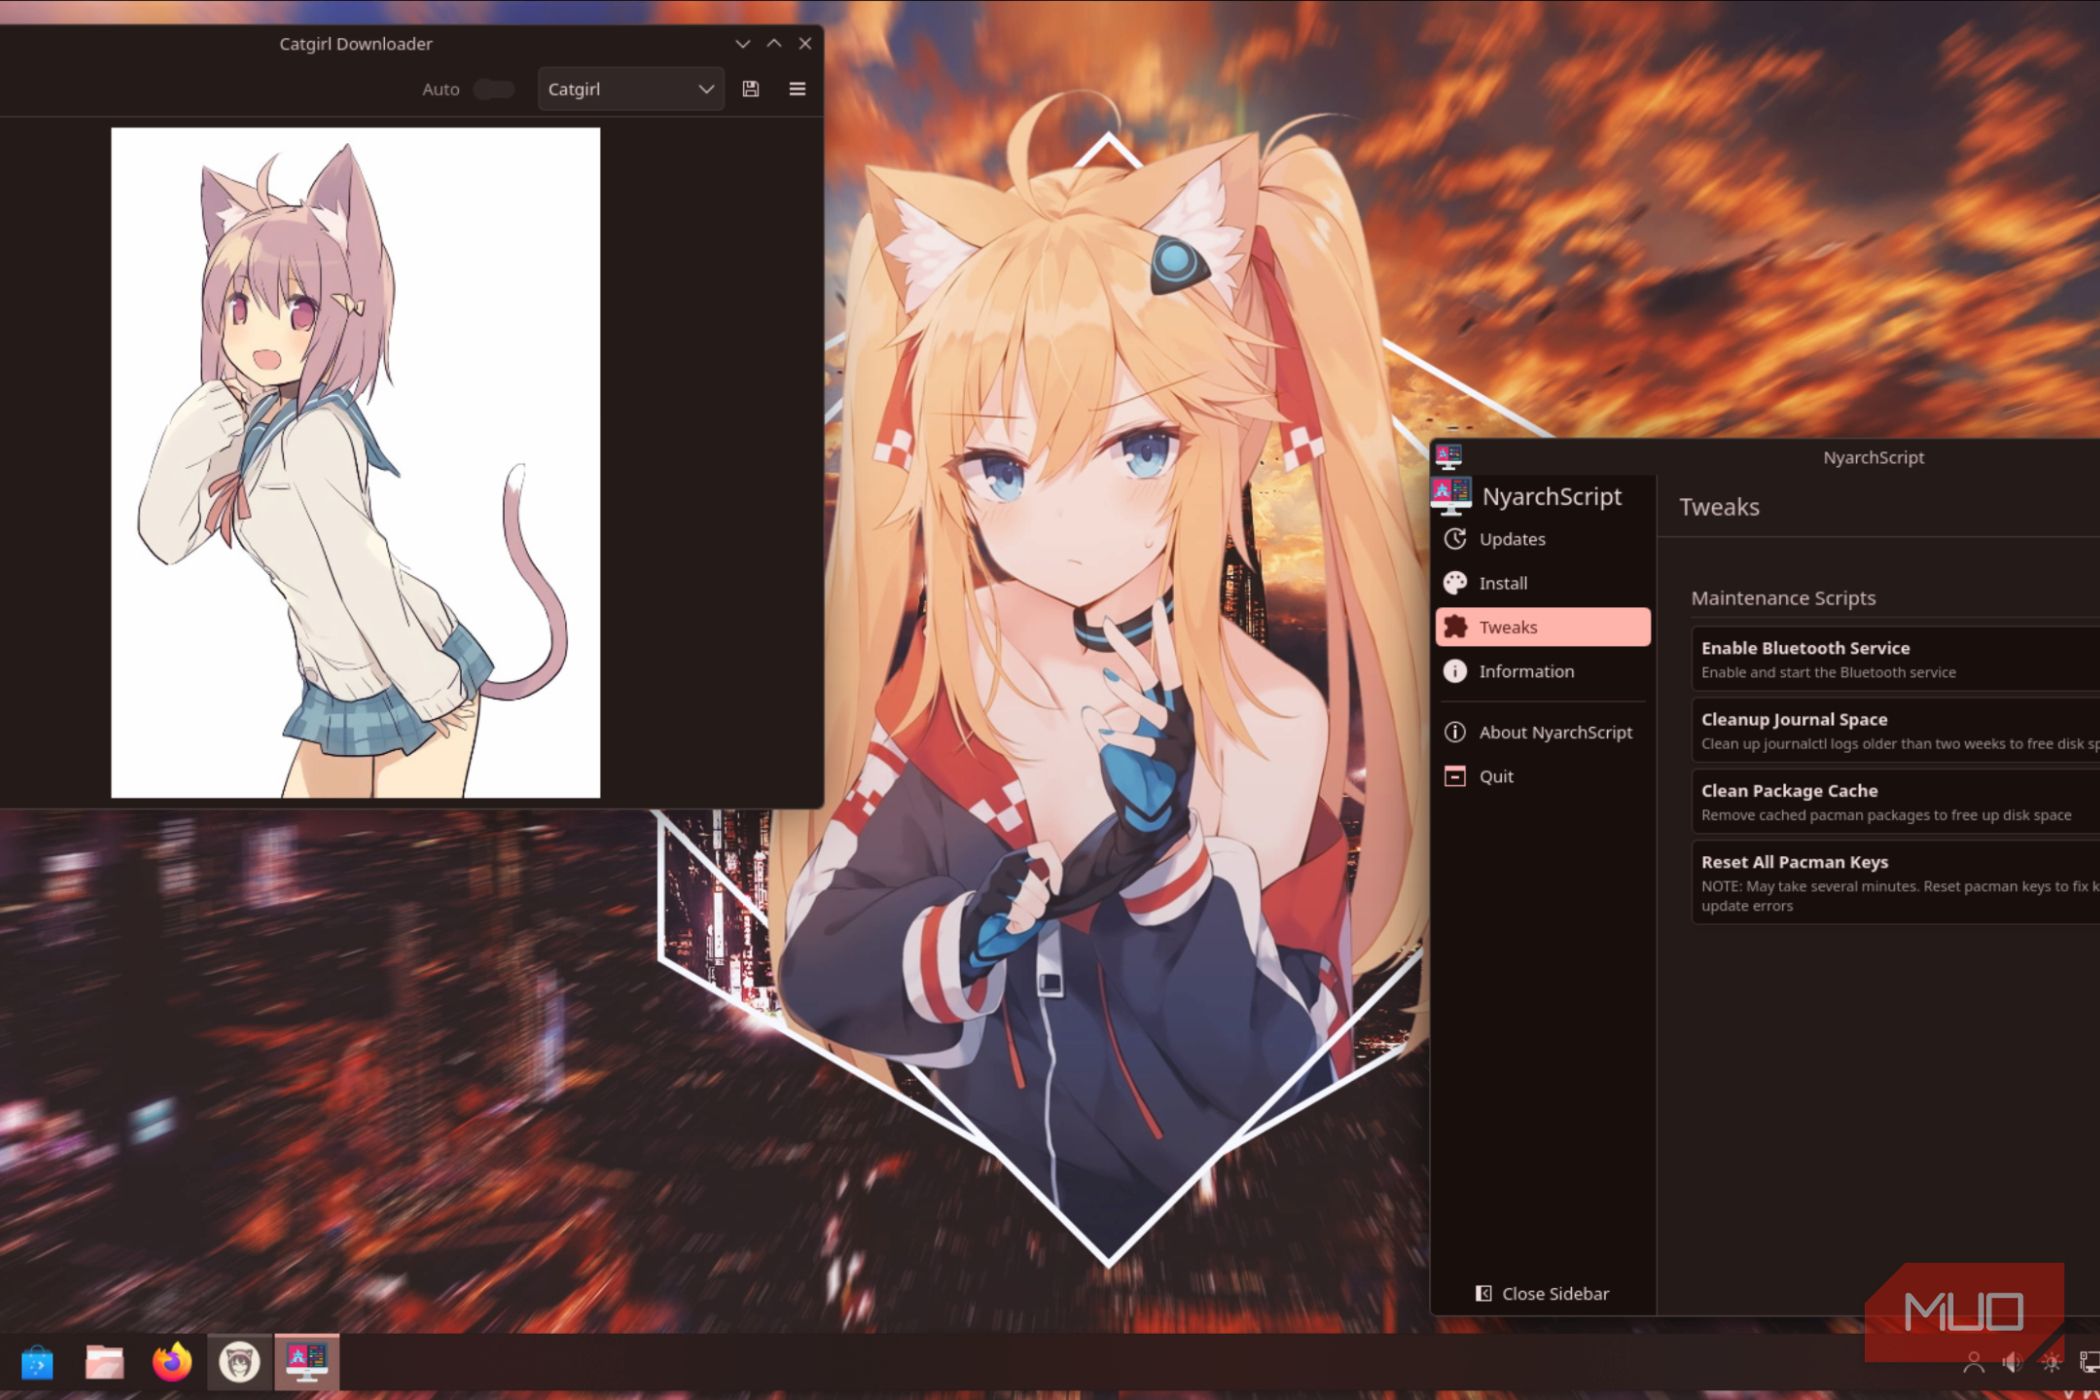Click the Close Sidebar arrow icon
The width and height of the screenshot is (2100, 1400).
[1484, 1293]
